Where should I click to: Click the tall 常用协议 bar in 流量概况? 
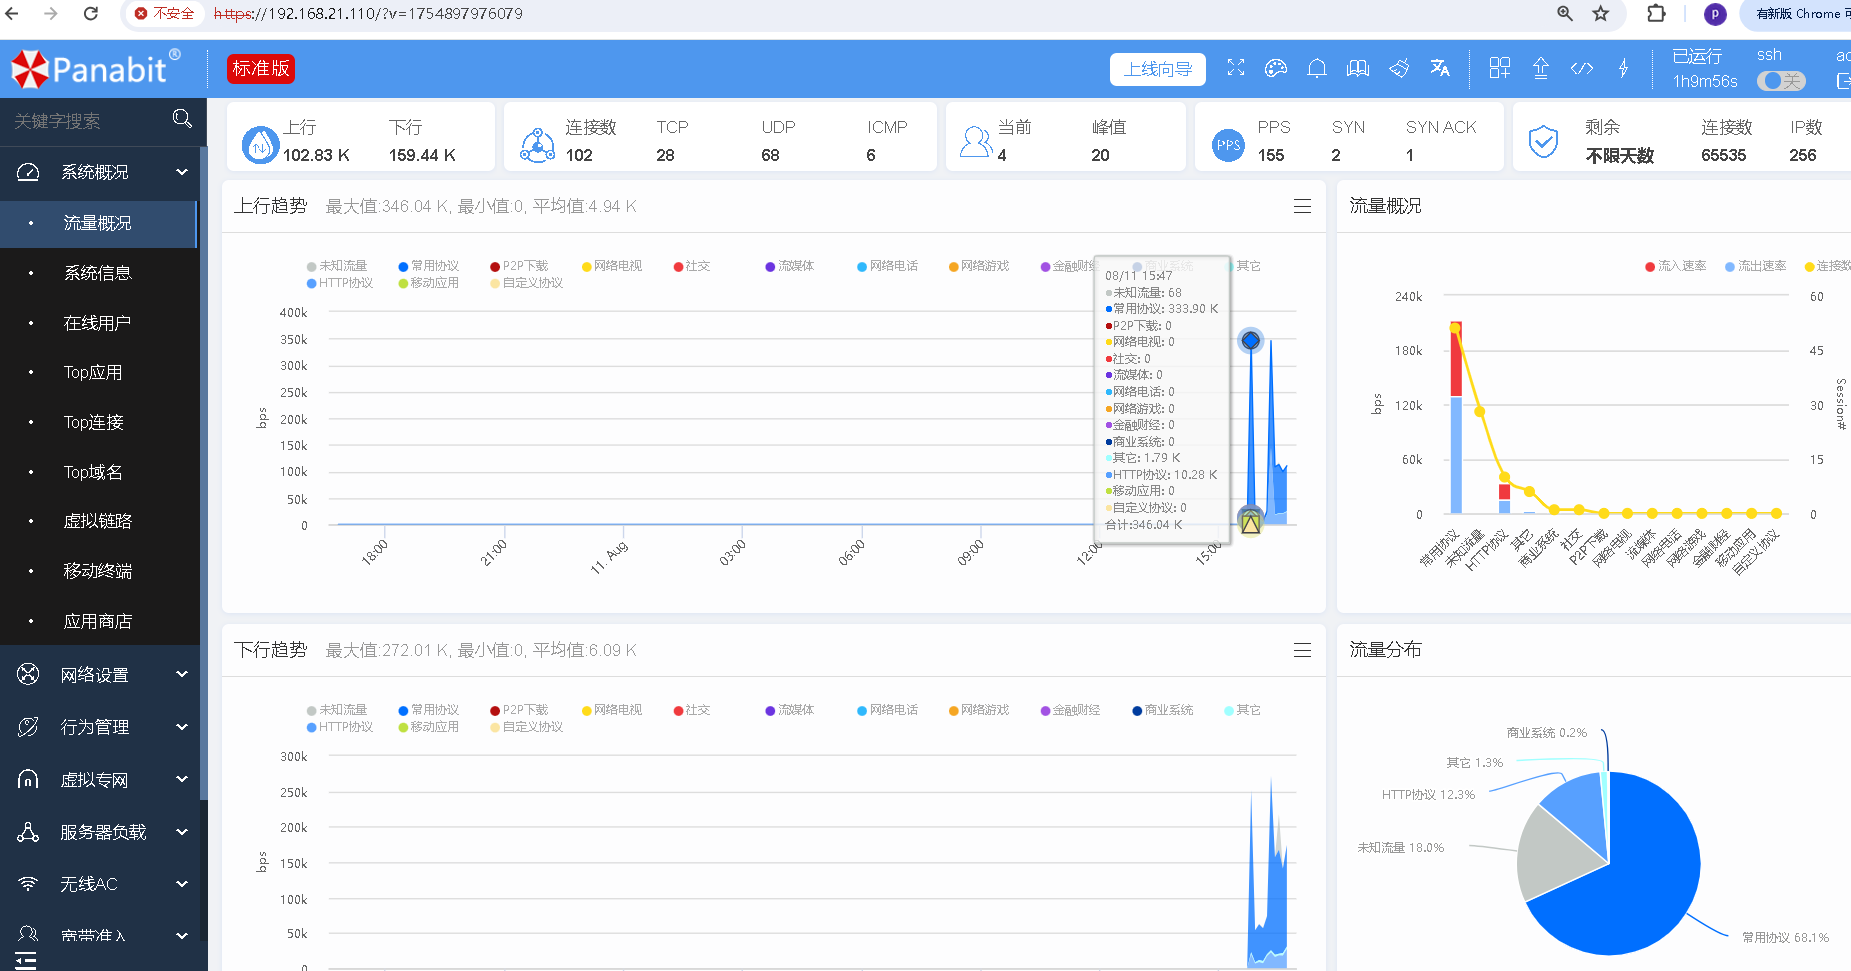[x=1456, y=418]
